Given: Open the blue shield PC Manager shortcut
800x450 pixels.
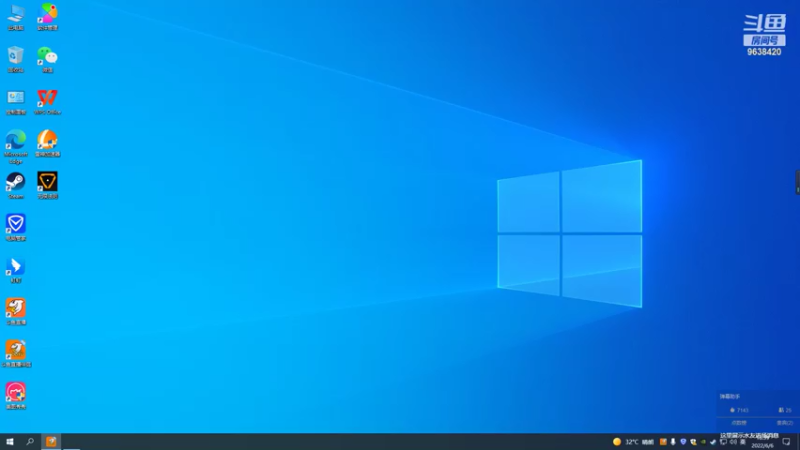Looking at the screenshot, I should click(x=16, y=228).
